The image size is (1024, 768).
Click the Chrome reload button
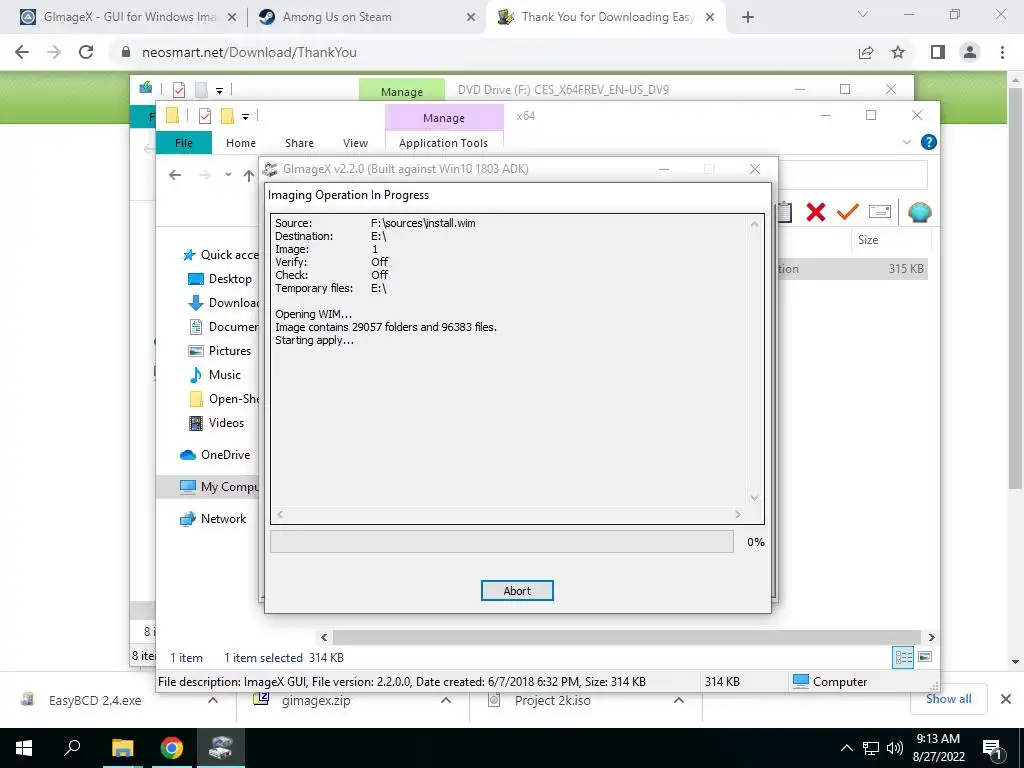[86, 52]
